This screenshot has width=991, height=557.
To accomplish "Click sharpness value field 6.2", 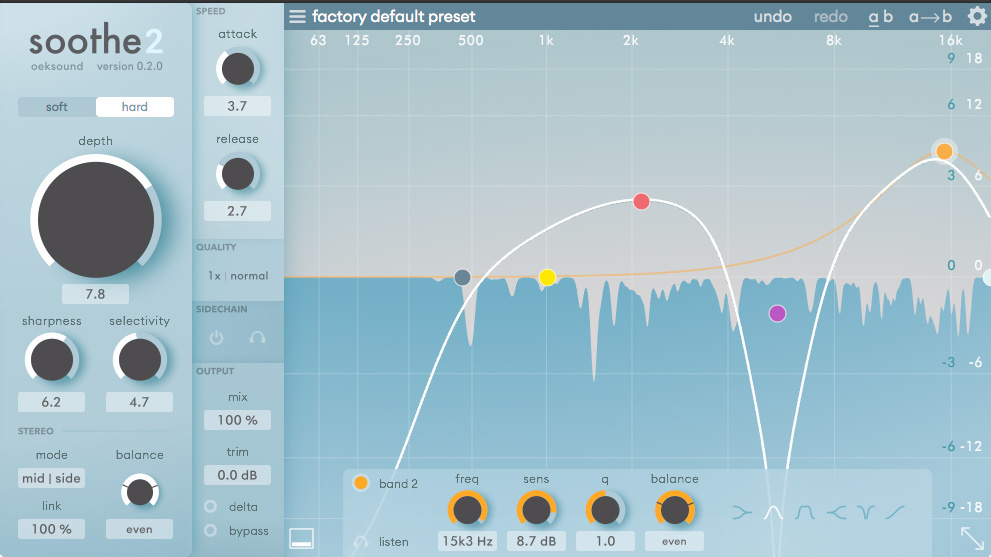I will 51,402.
